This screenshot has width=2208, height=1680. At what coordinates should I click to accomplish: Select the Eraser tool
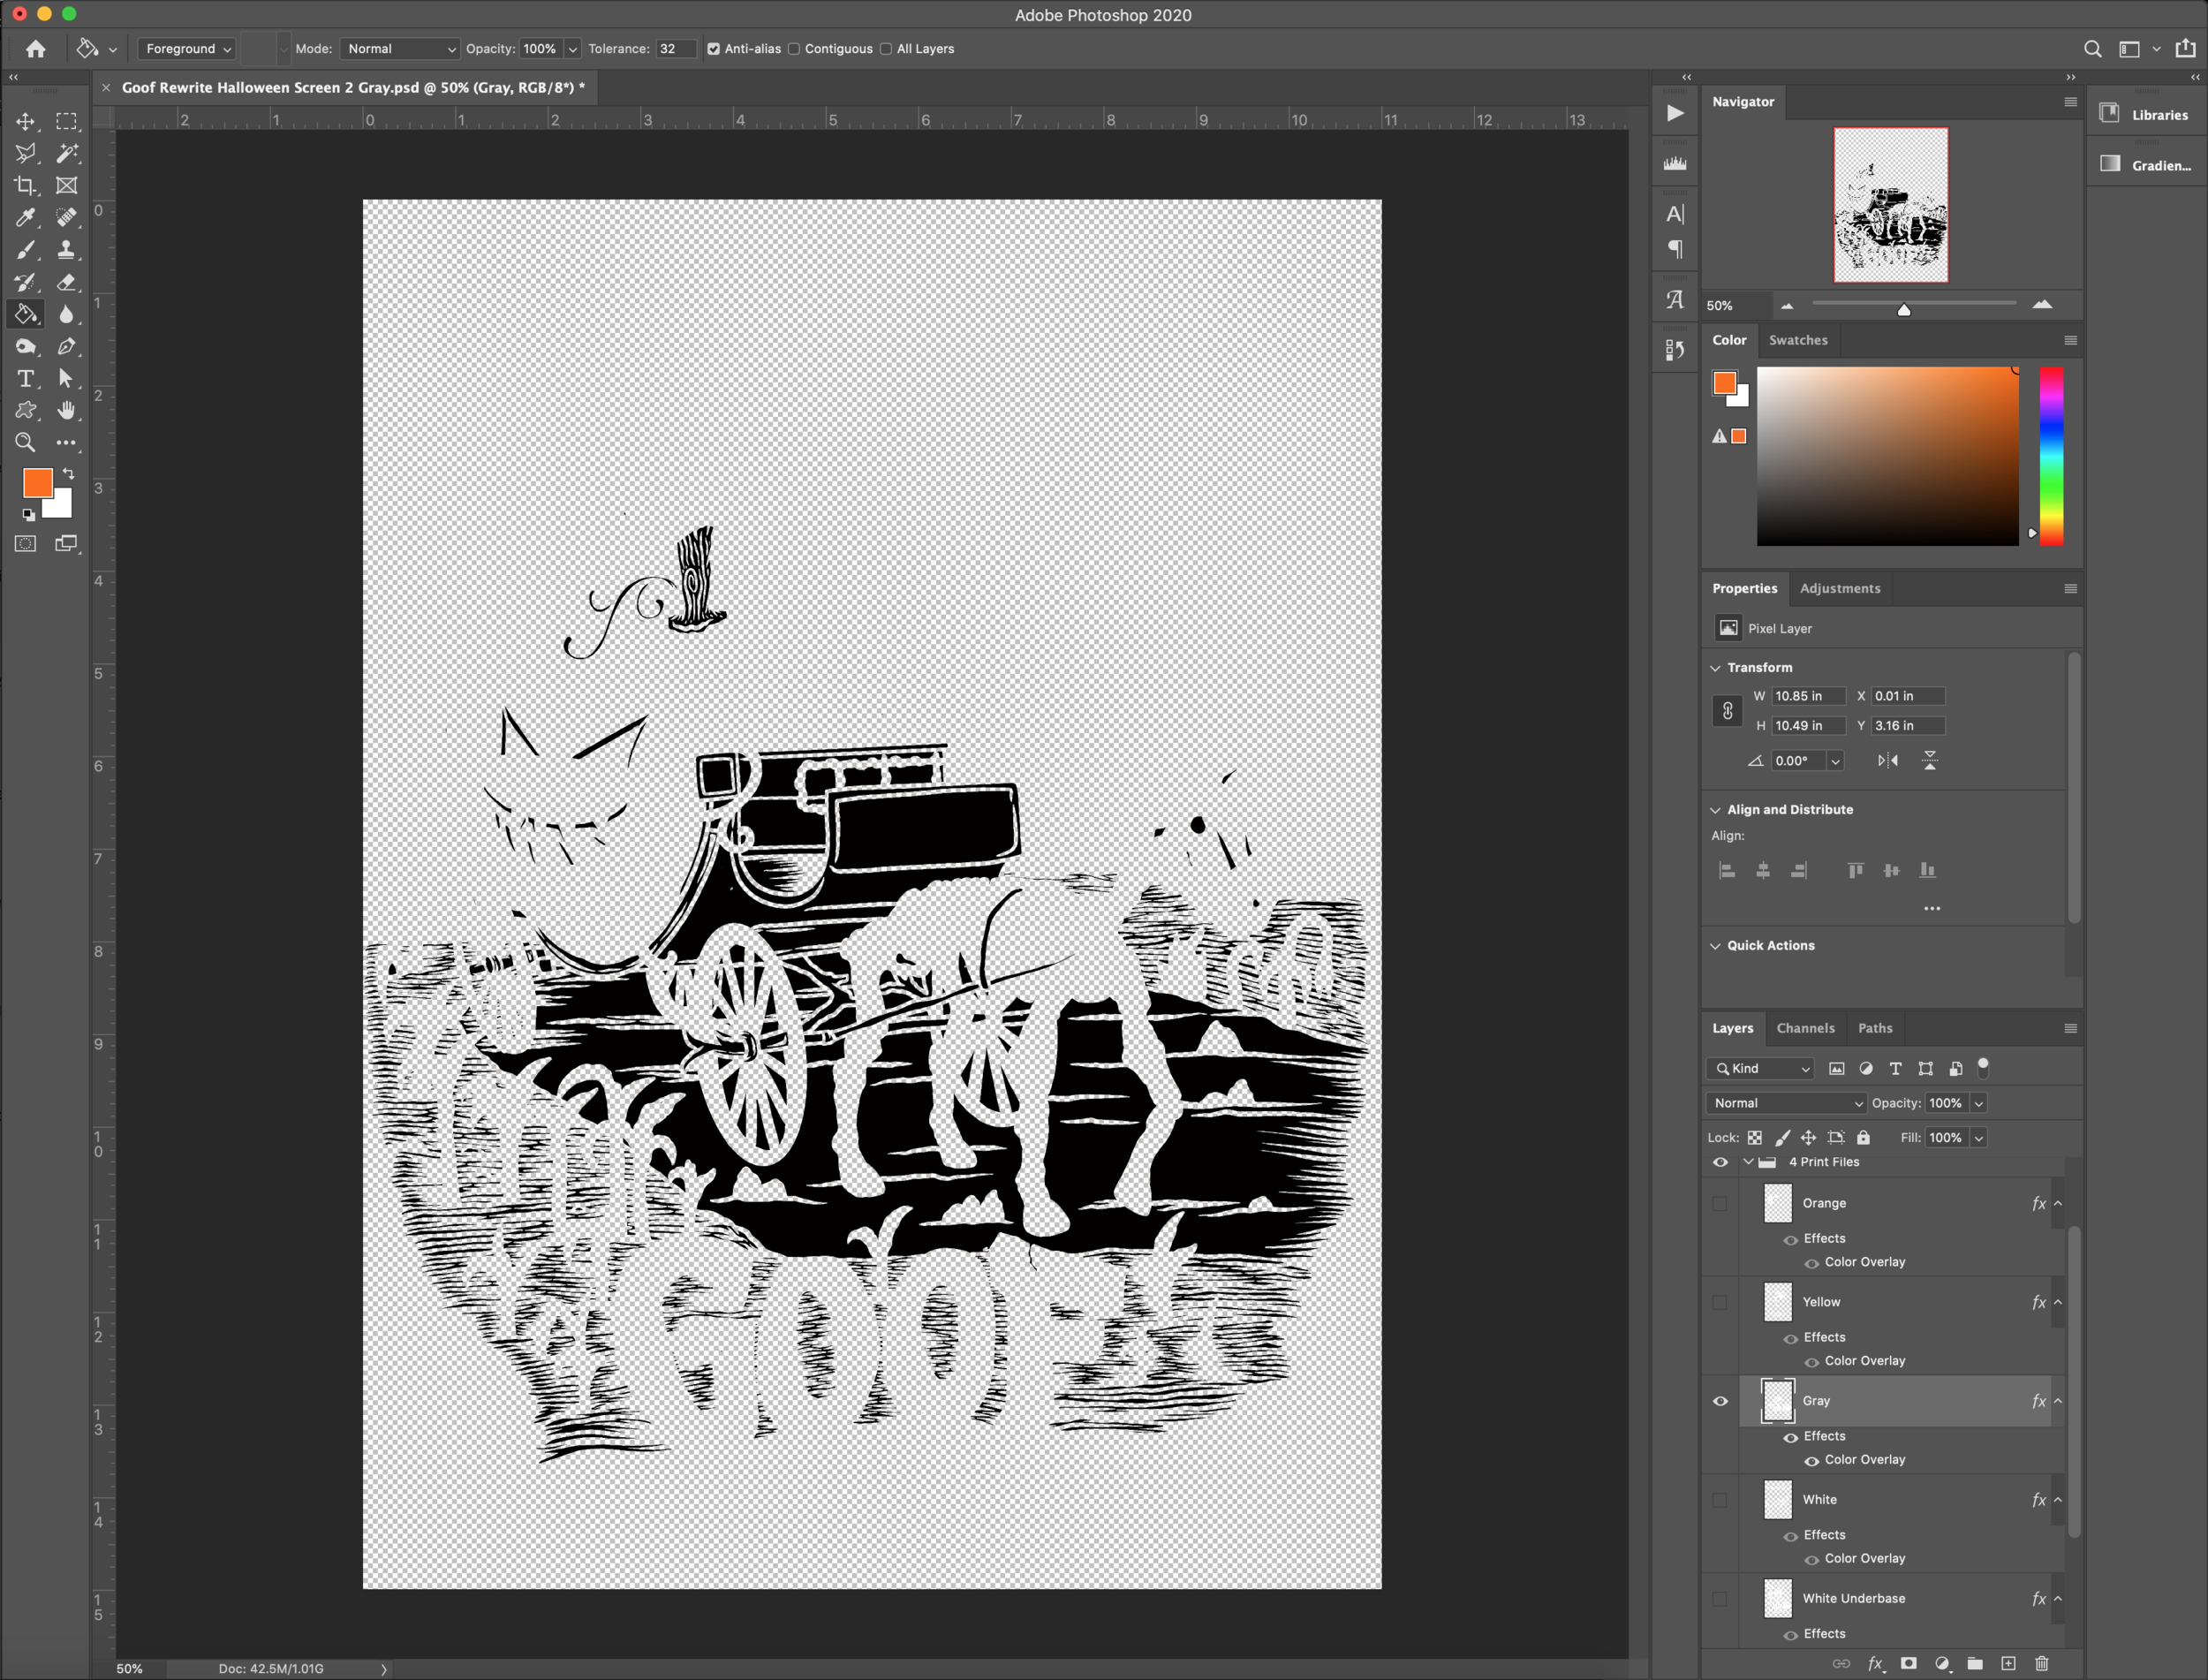[x=66, y=282]
